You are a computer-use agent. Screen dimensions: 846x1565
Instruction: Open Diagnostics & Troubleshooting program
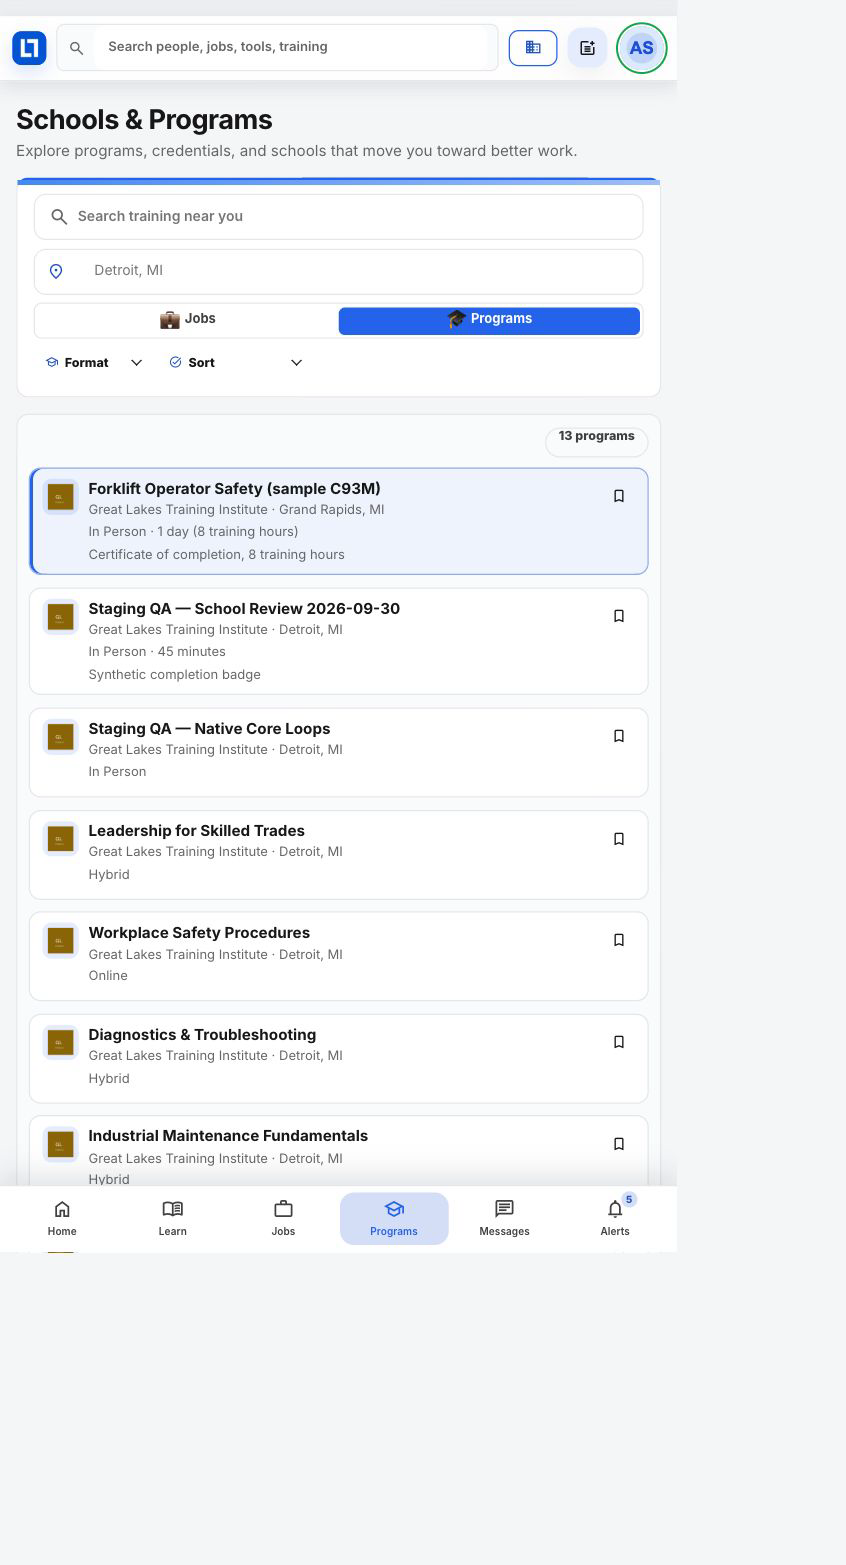(339, 1059)
